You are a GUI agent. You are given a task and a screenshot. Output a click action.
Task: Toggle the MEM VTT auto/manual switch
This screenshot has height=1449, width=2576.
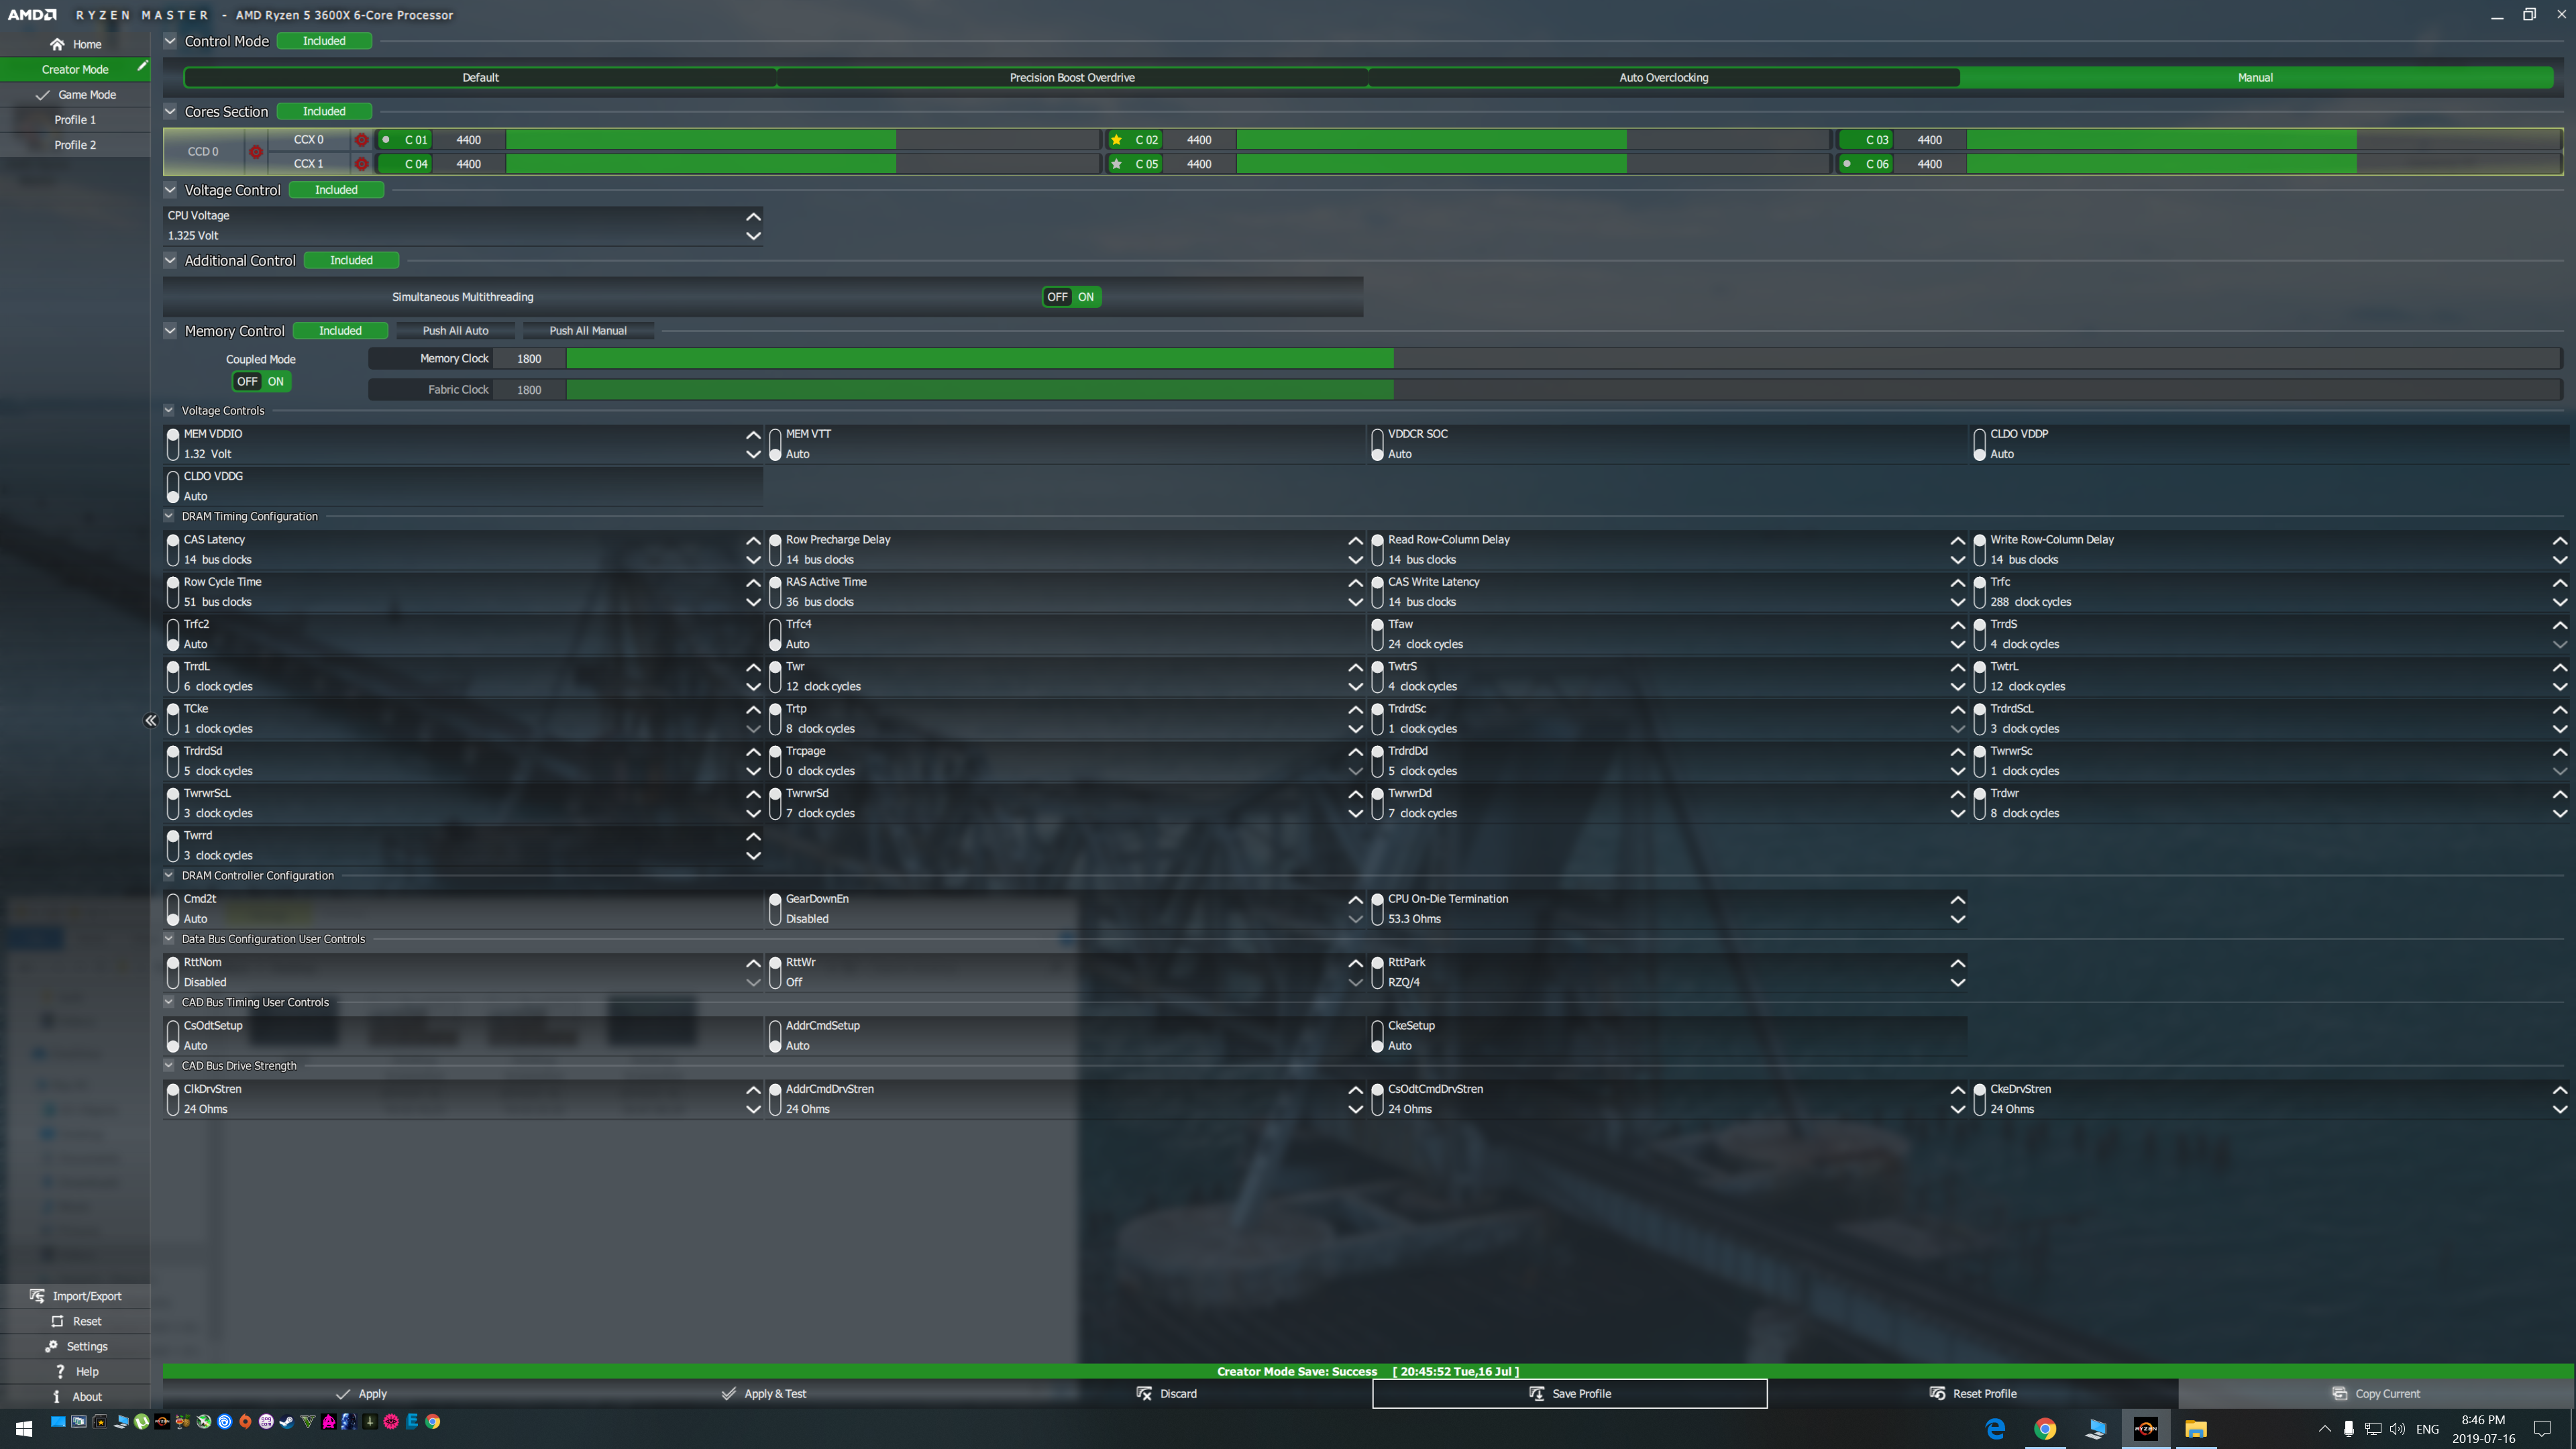pos(775,444)
